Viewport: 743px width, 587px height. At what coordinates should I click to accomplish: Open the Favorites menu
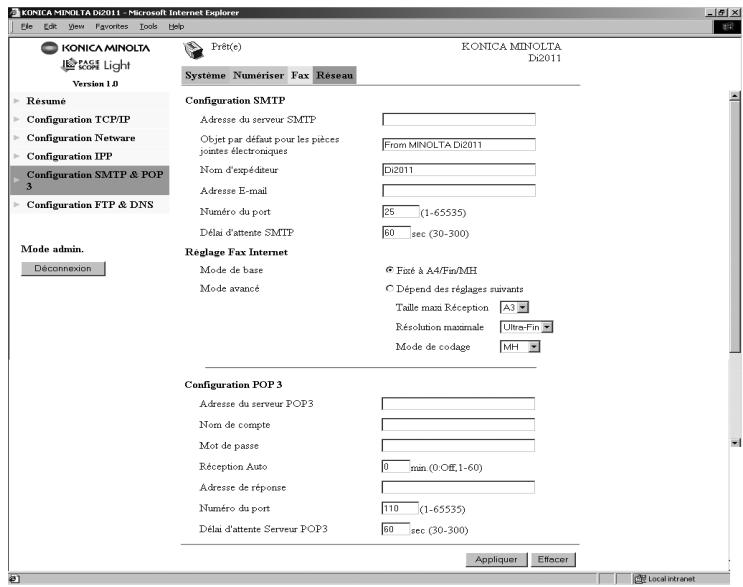click(x=112, y=27)
